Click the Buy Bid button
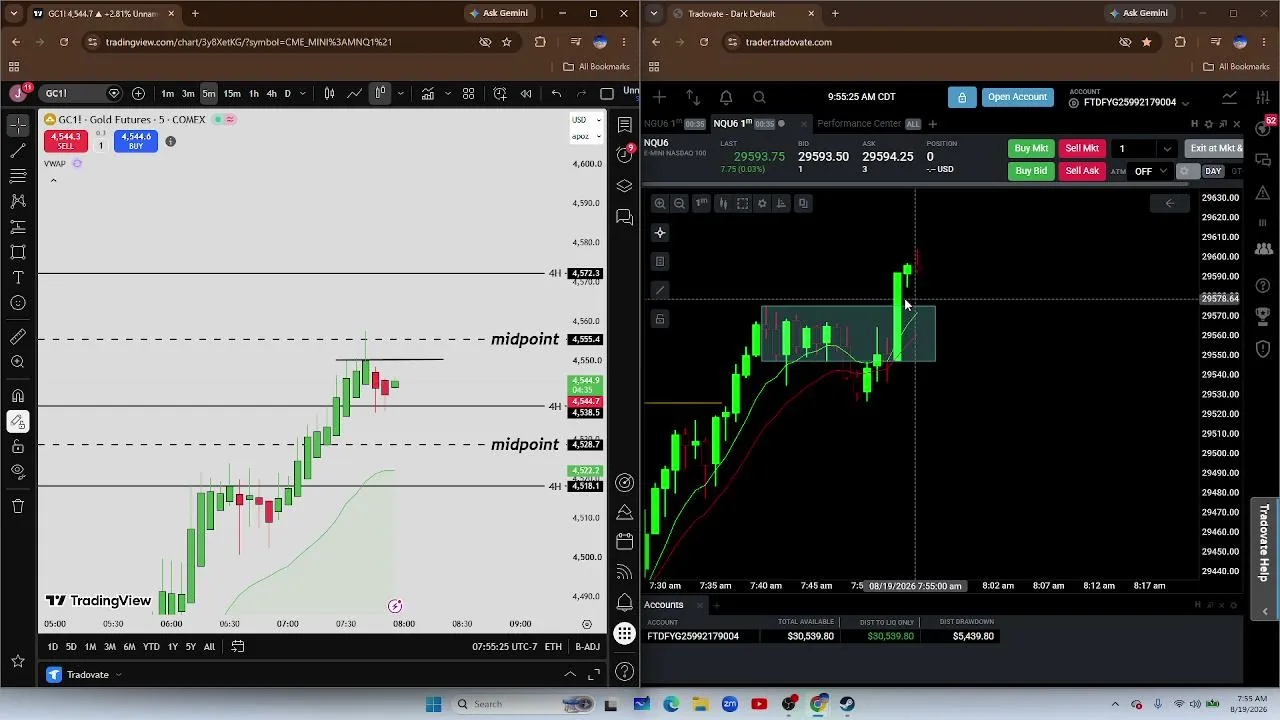The height and width of the screenshot is (720, 1280). coord(1031,171)
